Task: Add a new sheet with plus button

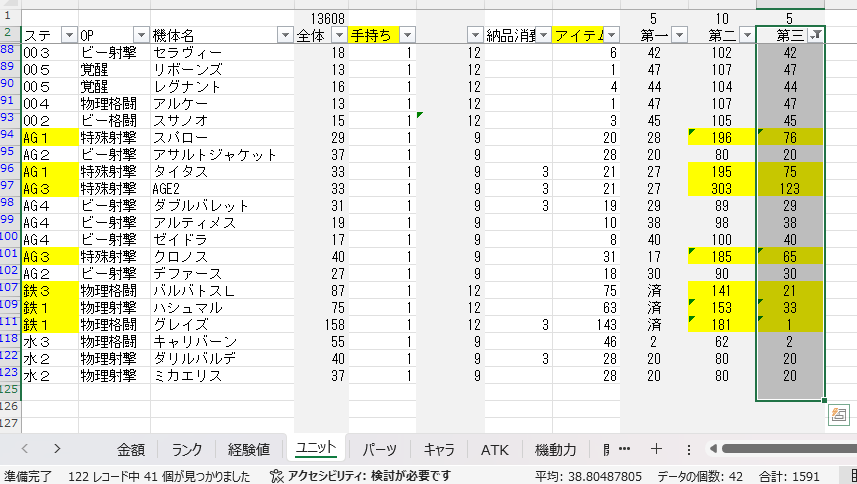Action: [656, 449]
